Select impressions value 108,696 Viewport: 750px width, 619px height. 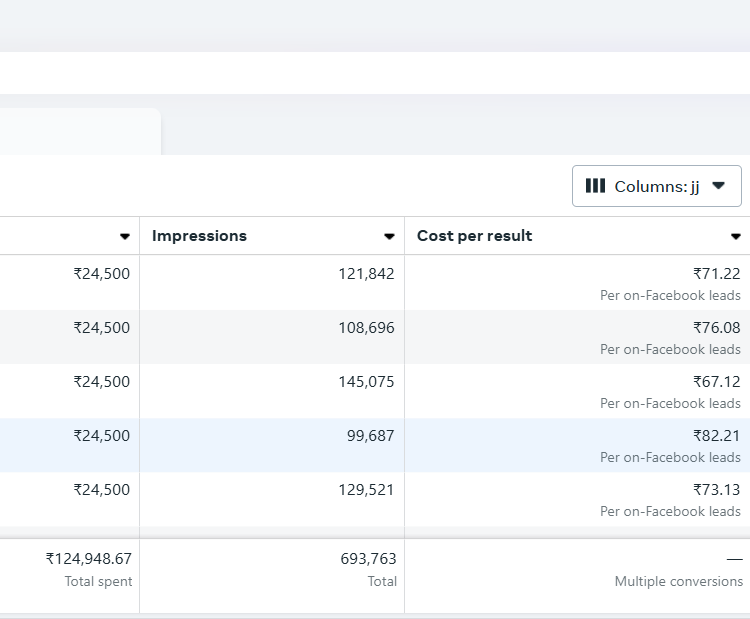[x=366, y=328]
